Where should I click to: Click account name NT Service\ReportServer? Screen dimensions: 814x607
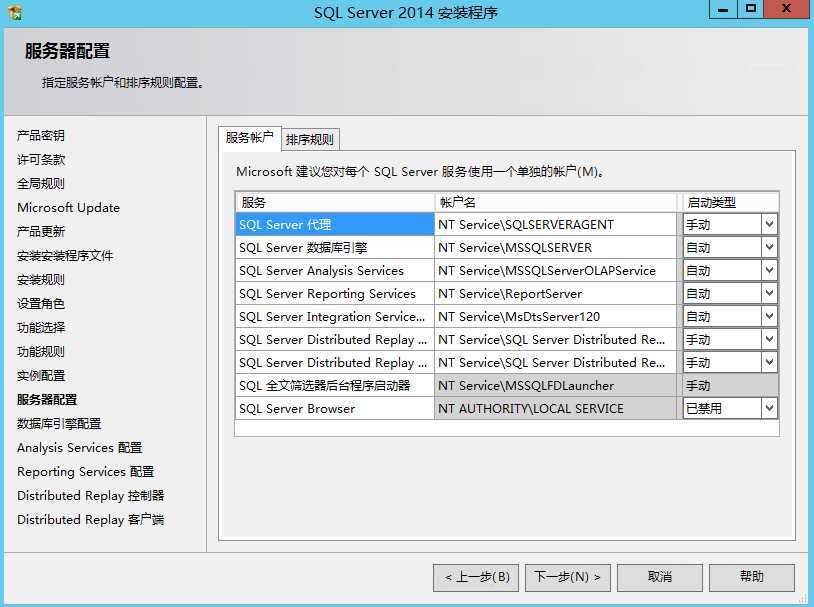point(555,293)
